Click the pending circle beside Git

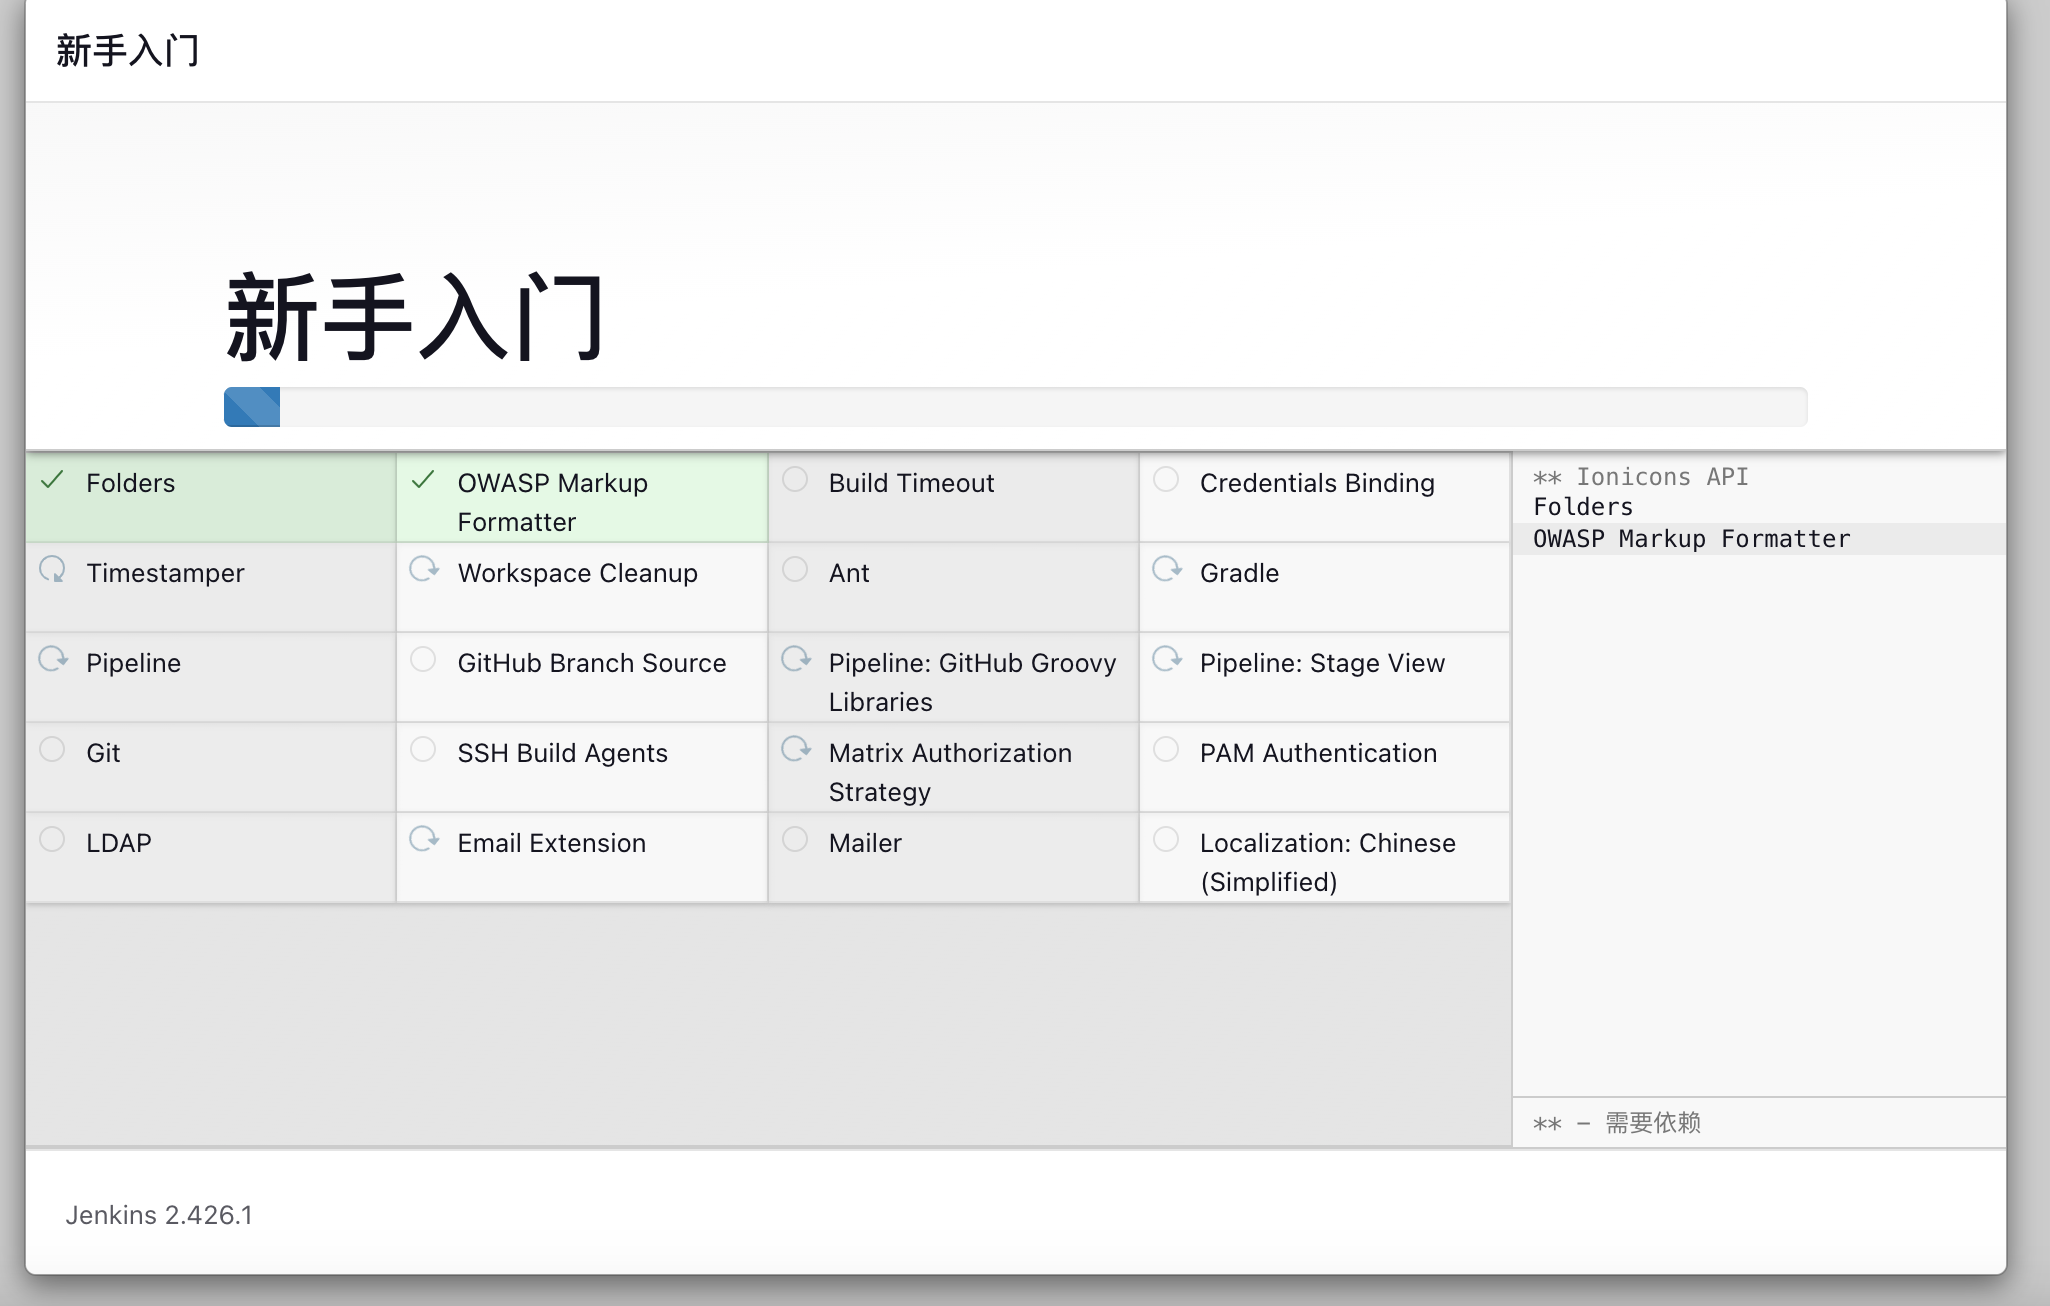coord(52,750)
